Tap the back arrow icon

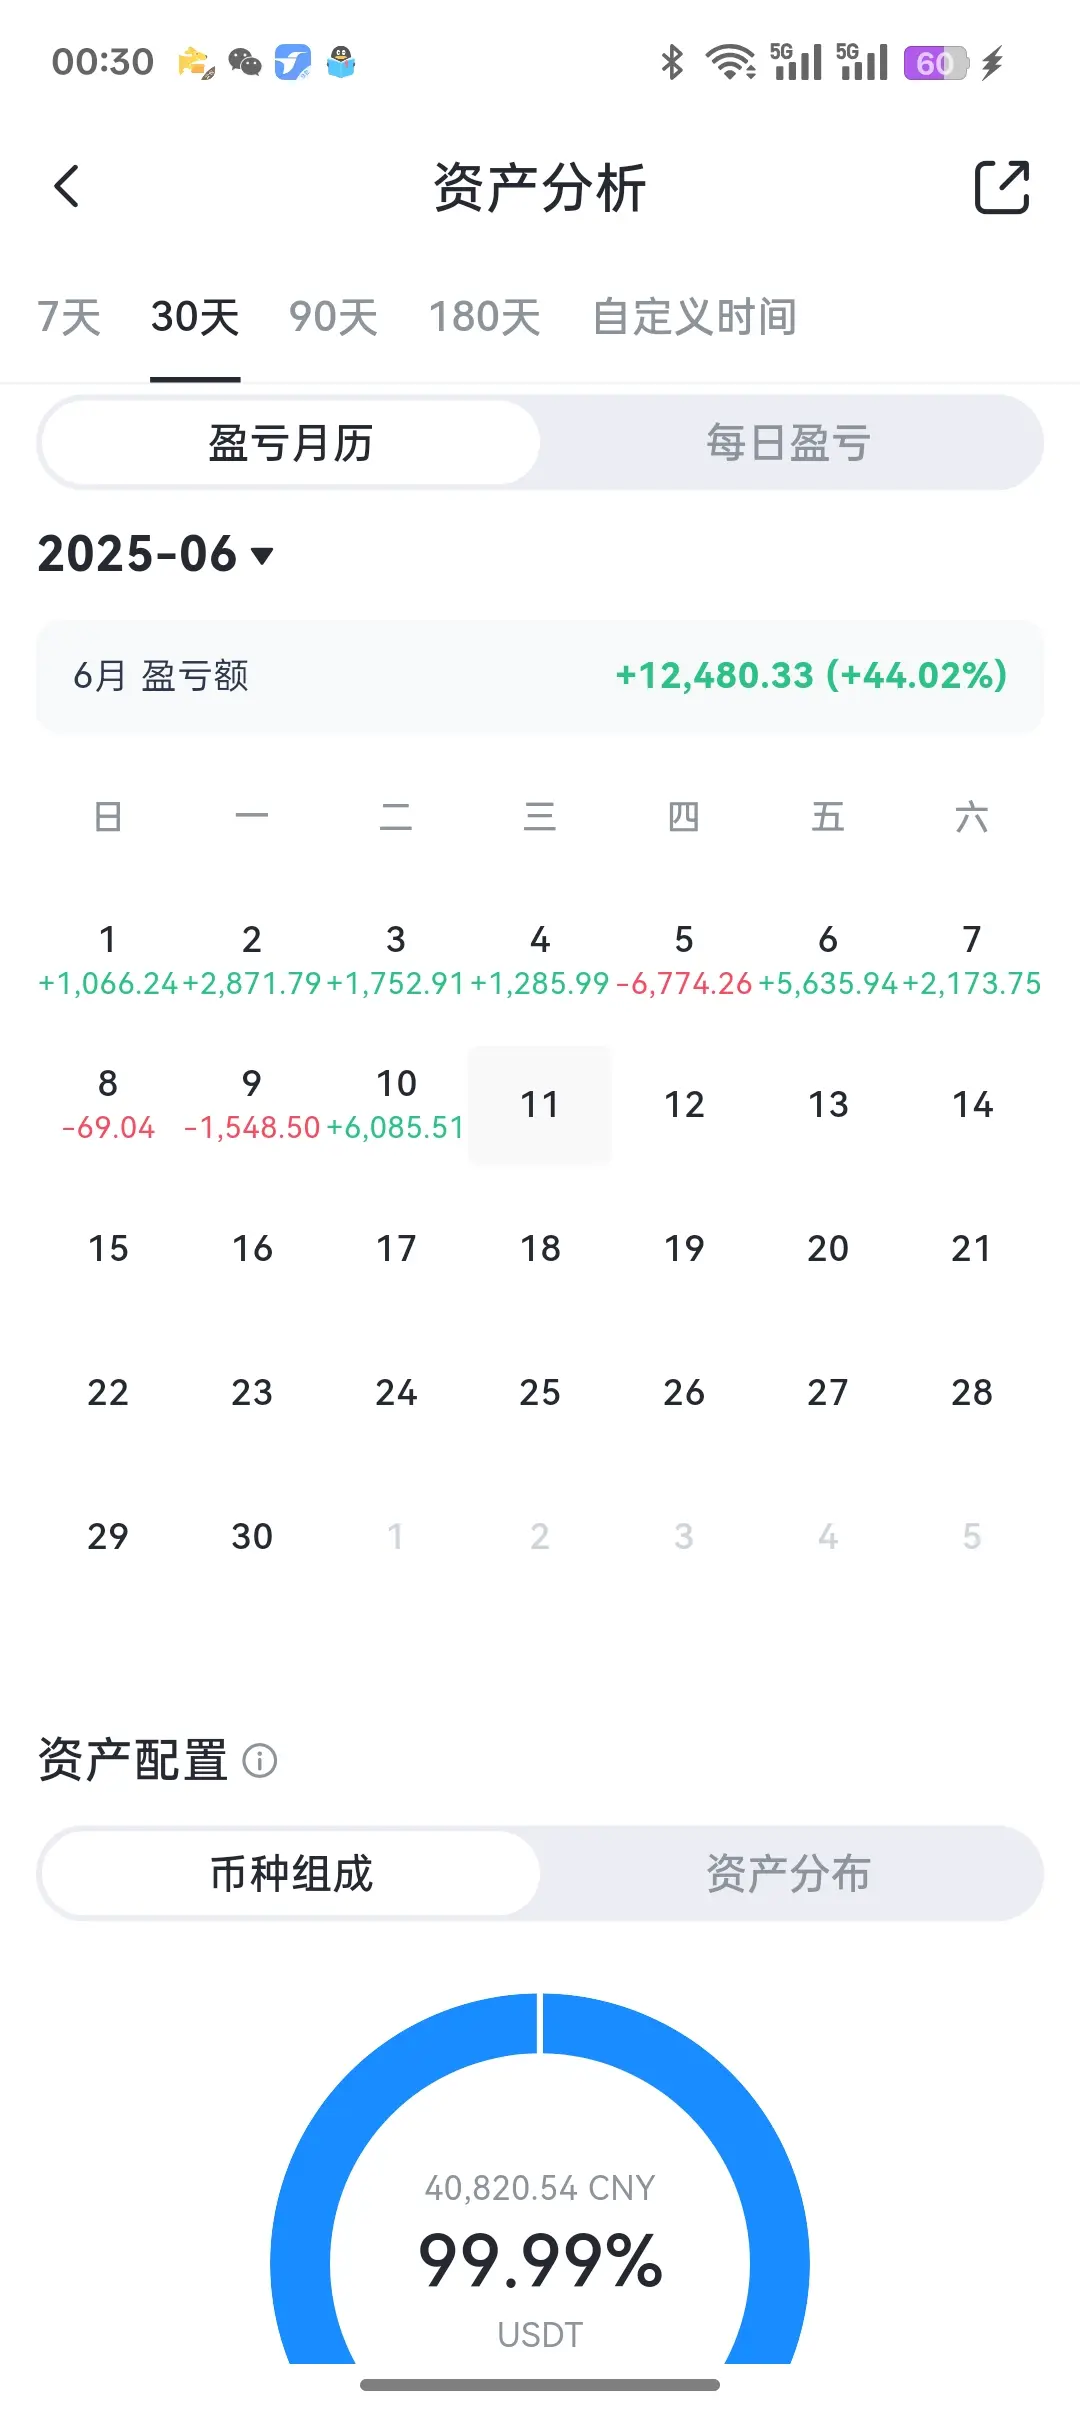[x=67, y=187]
